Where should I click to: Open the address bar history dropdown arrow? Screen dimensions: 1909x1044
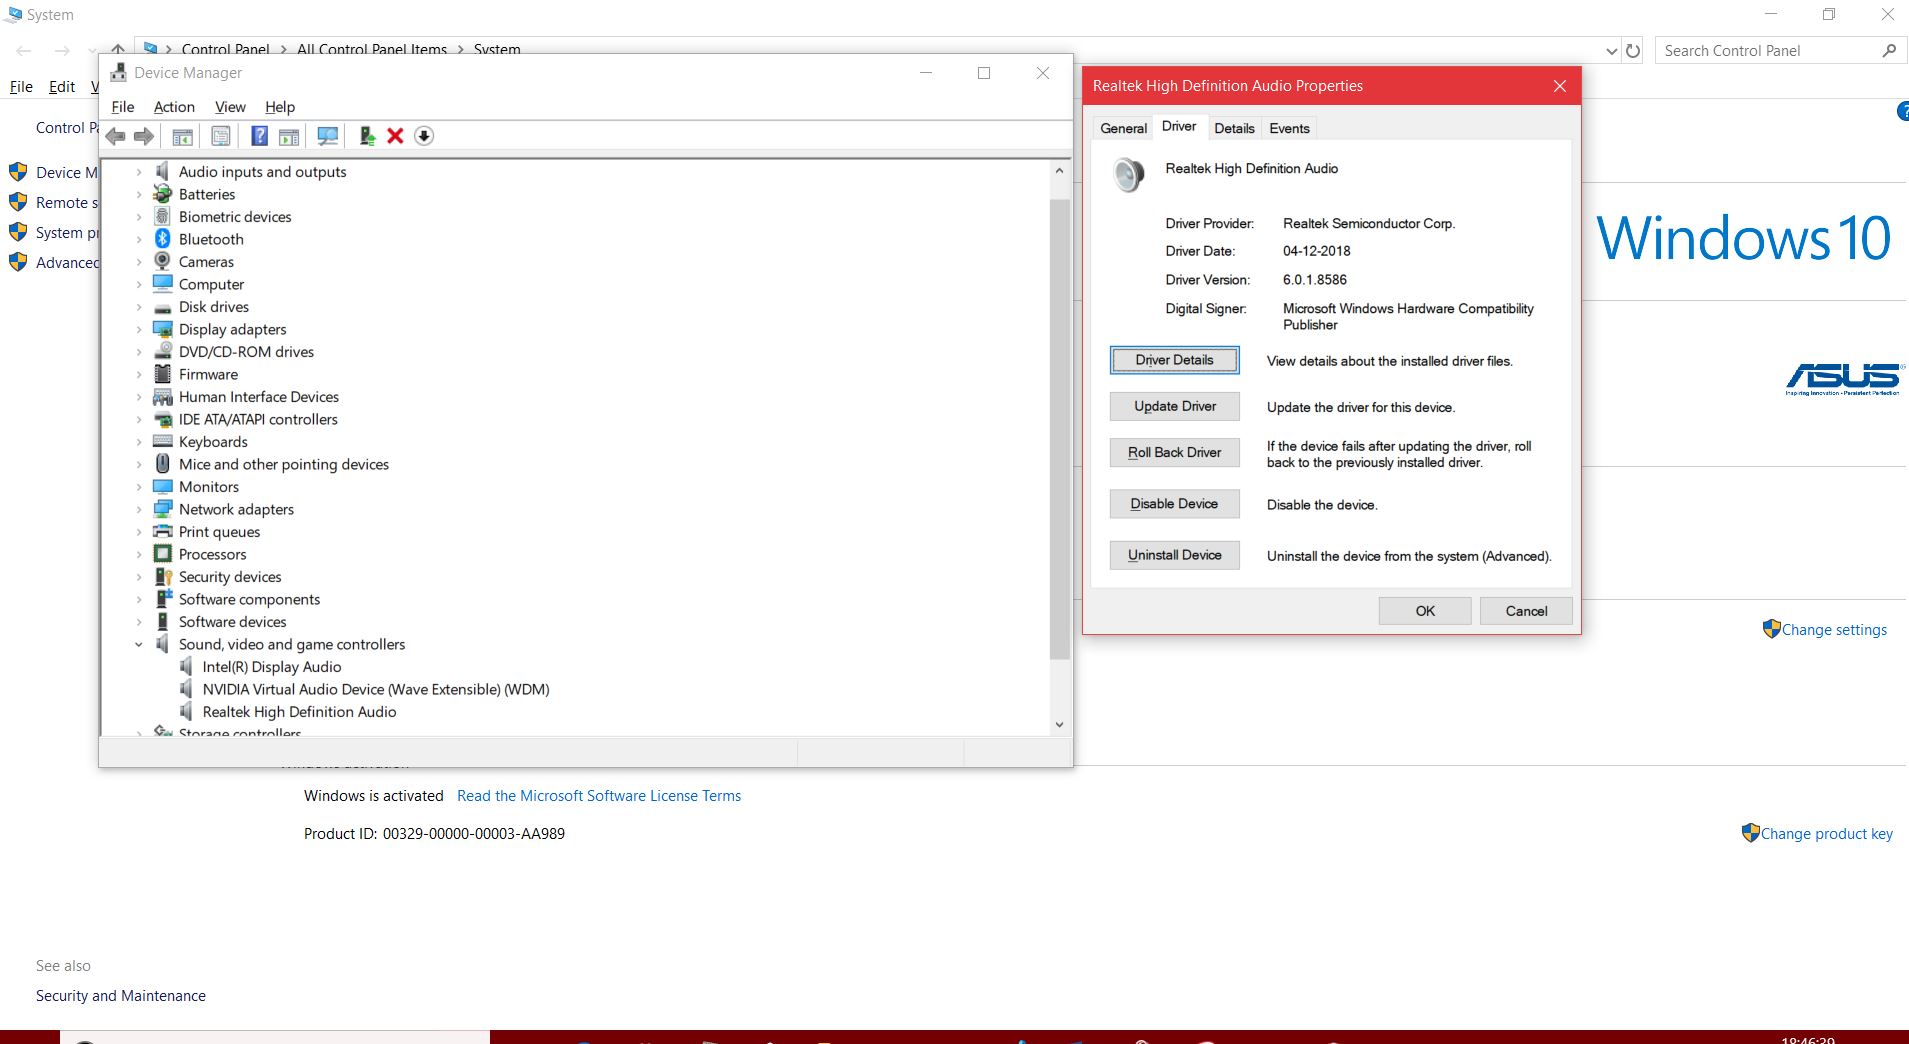click(x=1611, y=50)
